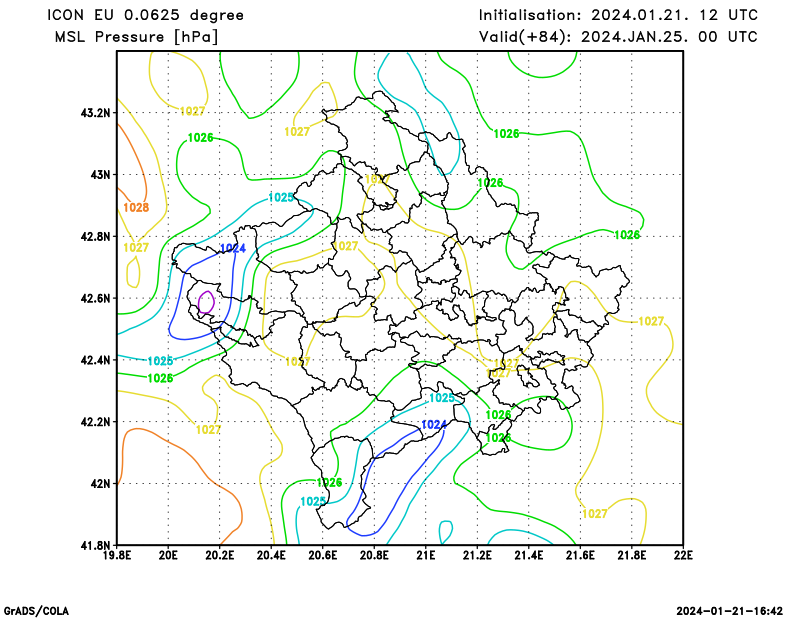800x618 pixels.
Task: Select the "21.2E" longitude label
Action: tap(478, 555)
